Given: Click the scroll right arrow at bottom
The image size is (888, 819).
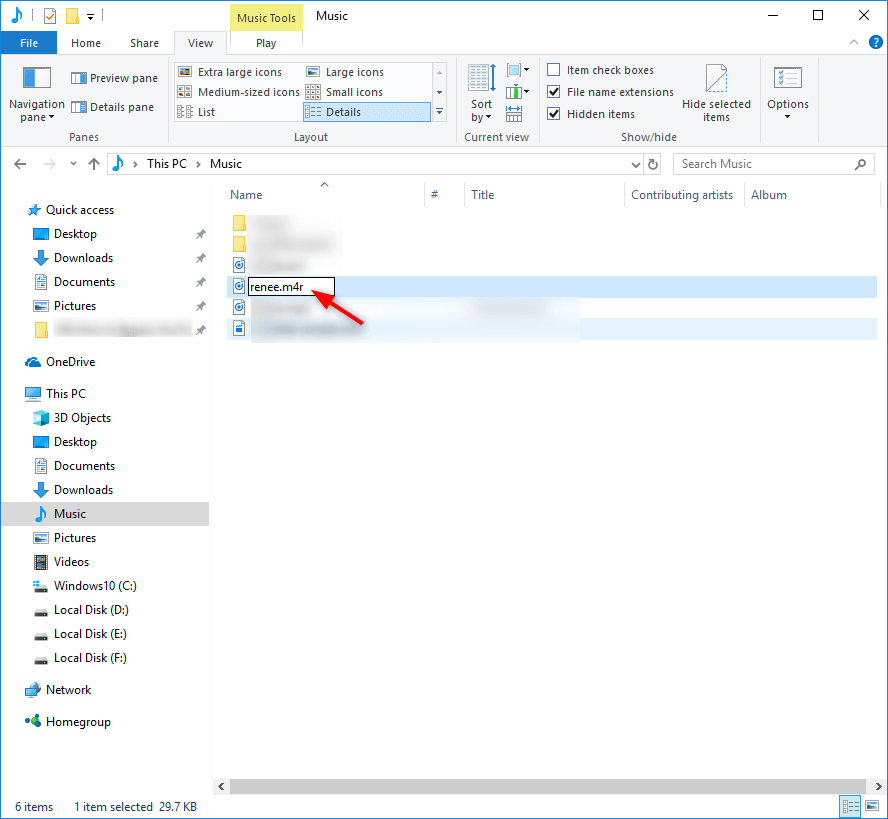Looking at the screenshot, I should tap(878, 786).
